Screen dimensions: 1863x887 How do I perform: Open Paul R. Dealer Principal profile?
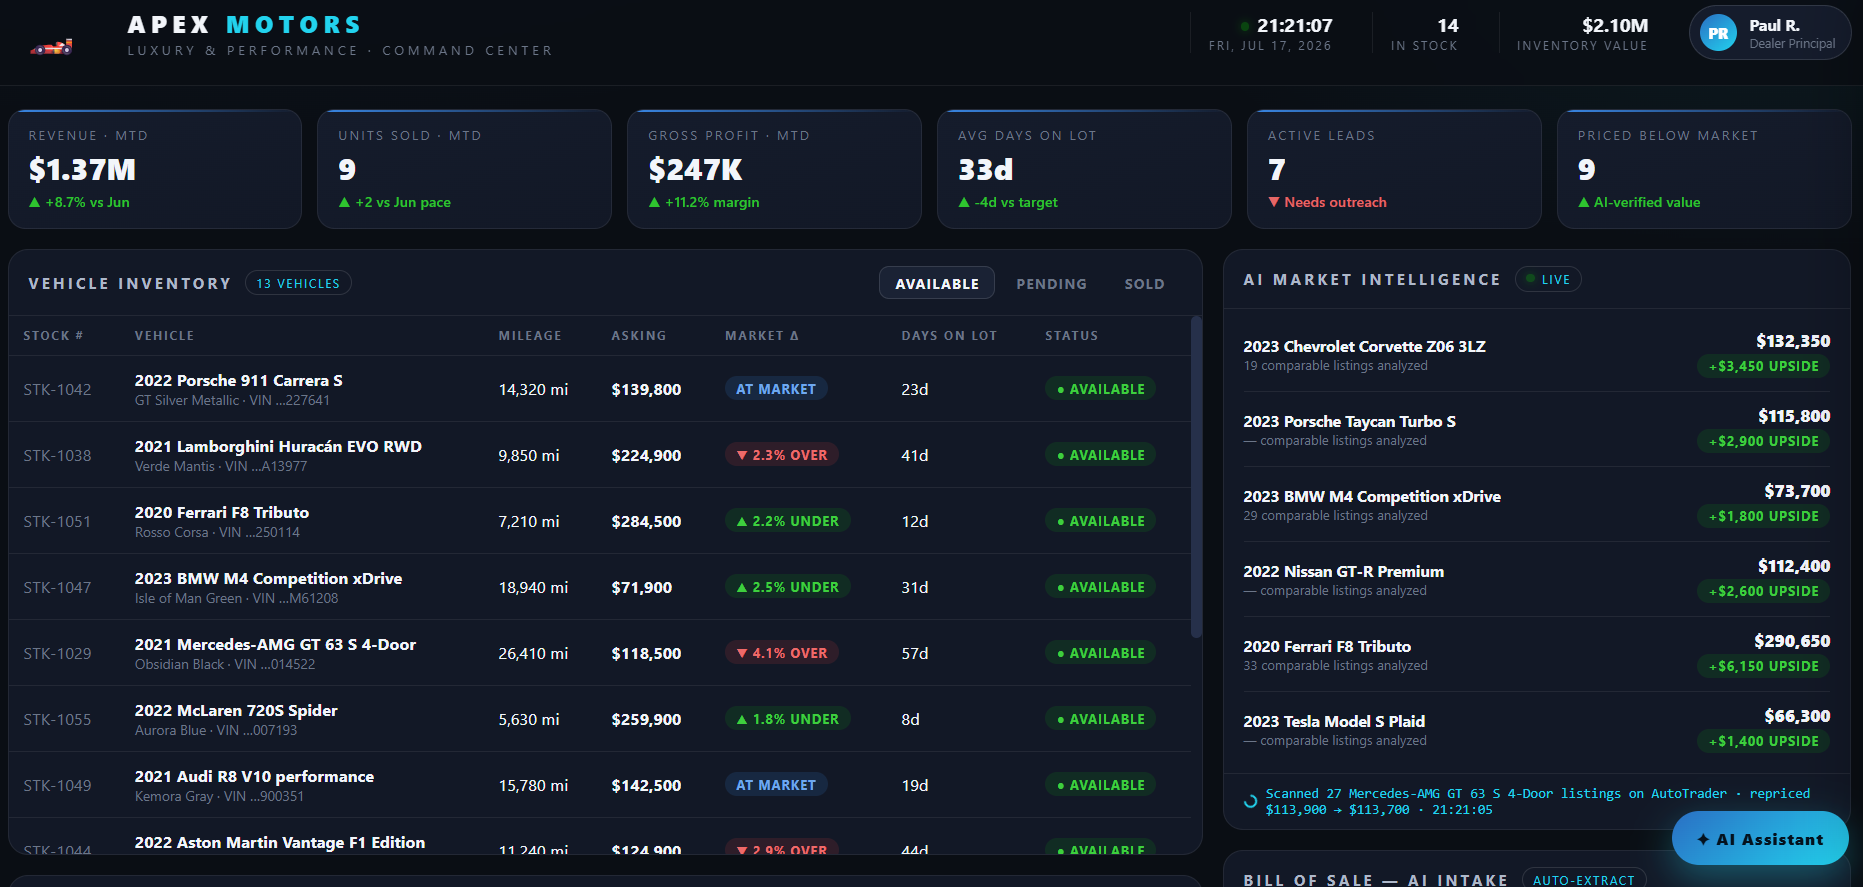point(1770,33)
